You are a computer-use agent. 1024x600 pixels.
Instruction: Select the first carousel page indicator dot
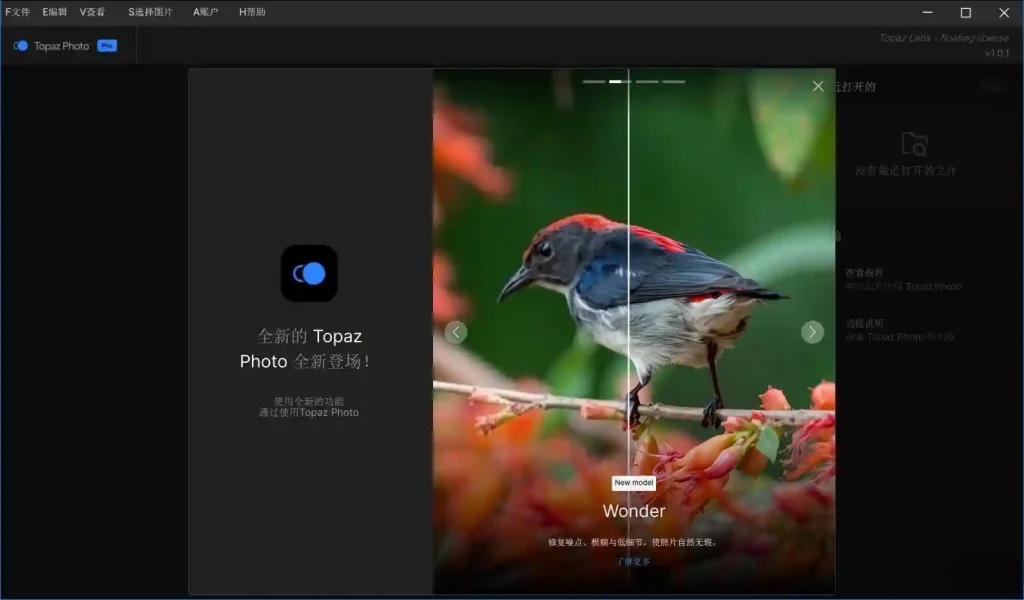[x=594, y=81]
